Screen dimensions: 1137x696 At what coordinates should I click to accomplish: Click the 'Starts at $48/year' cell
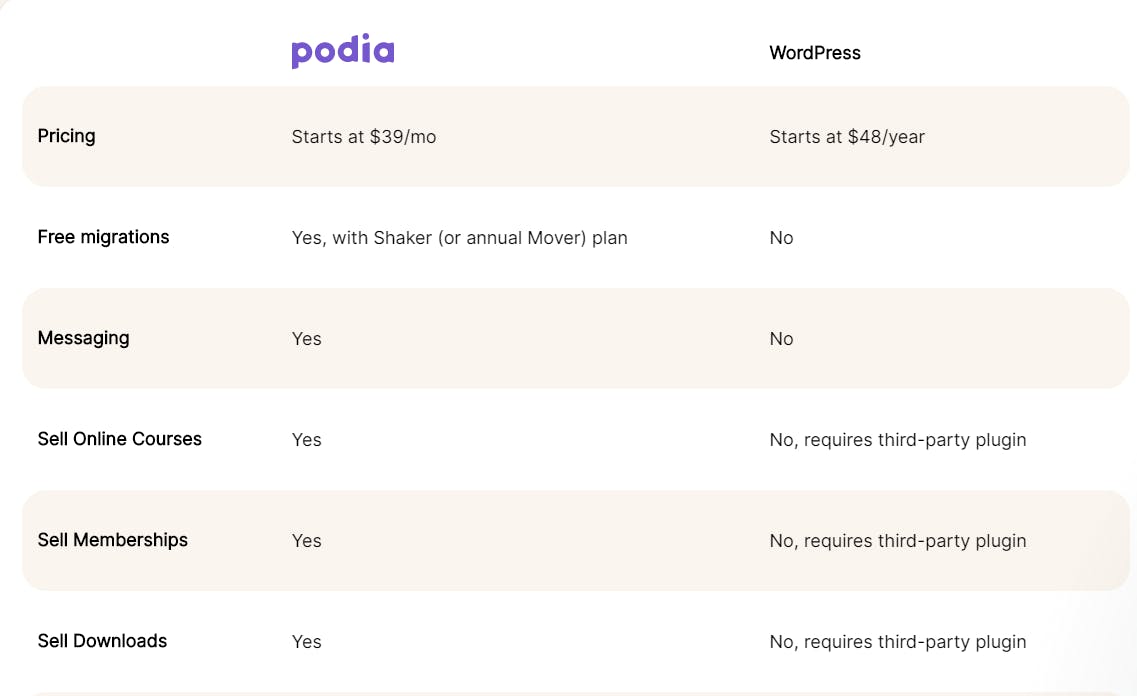tap(847, 137)
